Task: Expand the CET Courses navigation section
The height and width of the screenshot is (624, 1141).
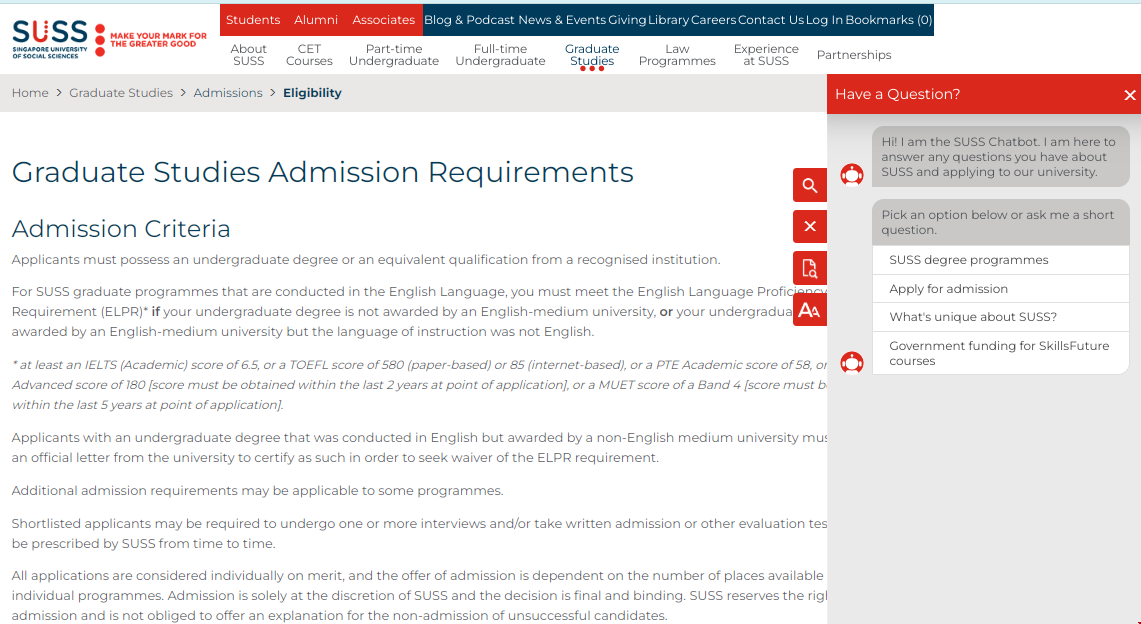Action: 308,55
